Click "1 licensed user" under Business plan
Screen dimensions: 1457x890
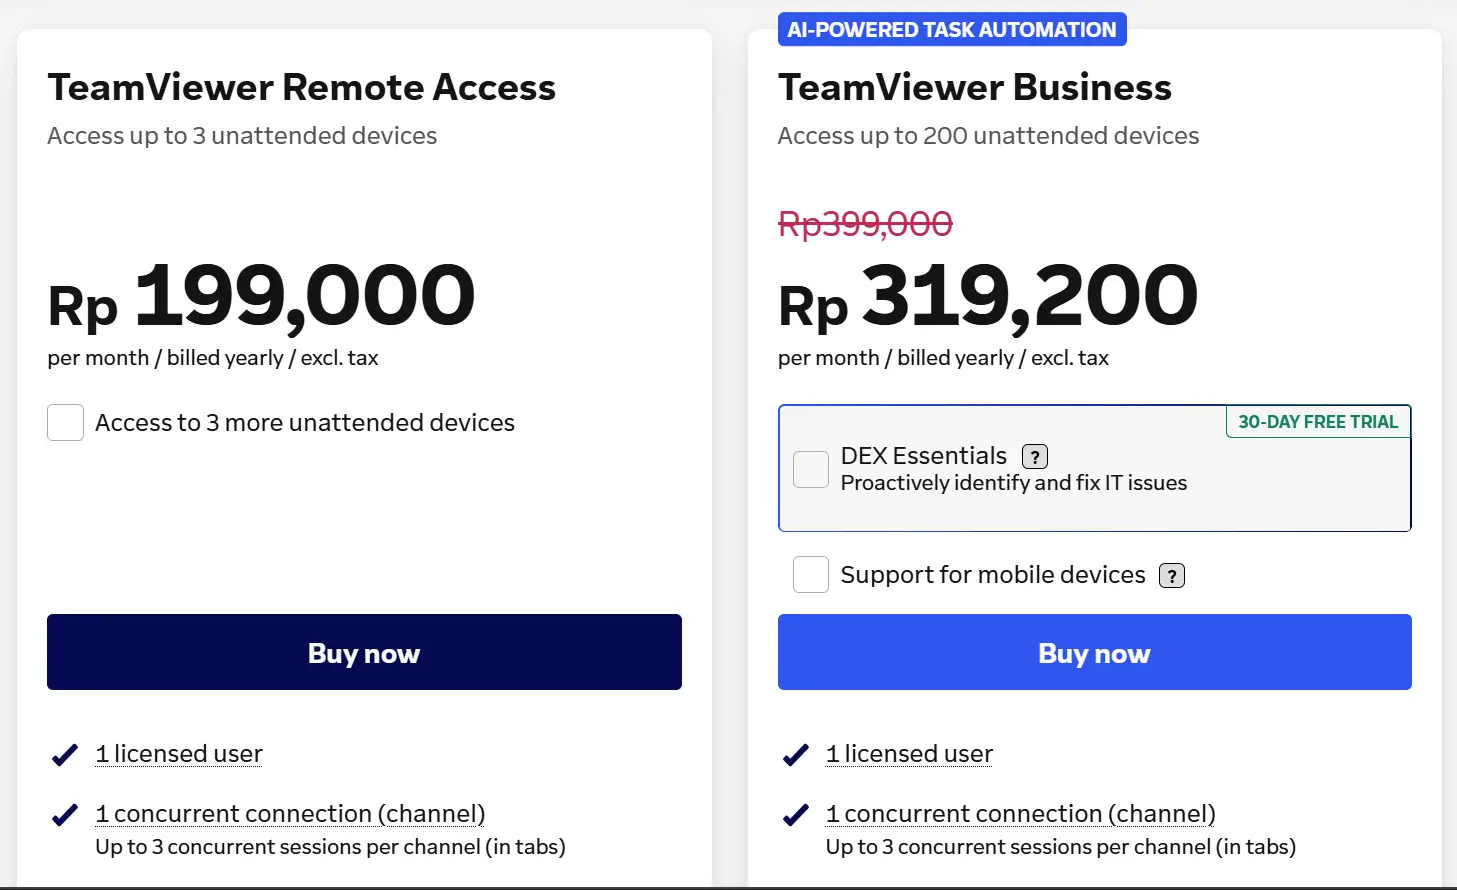coord(909,754)
